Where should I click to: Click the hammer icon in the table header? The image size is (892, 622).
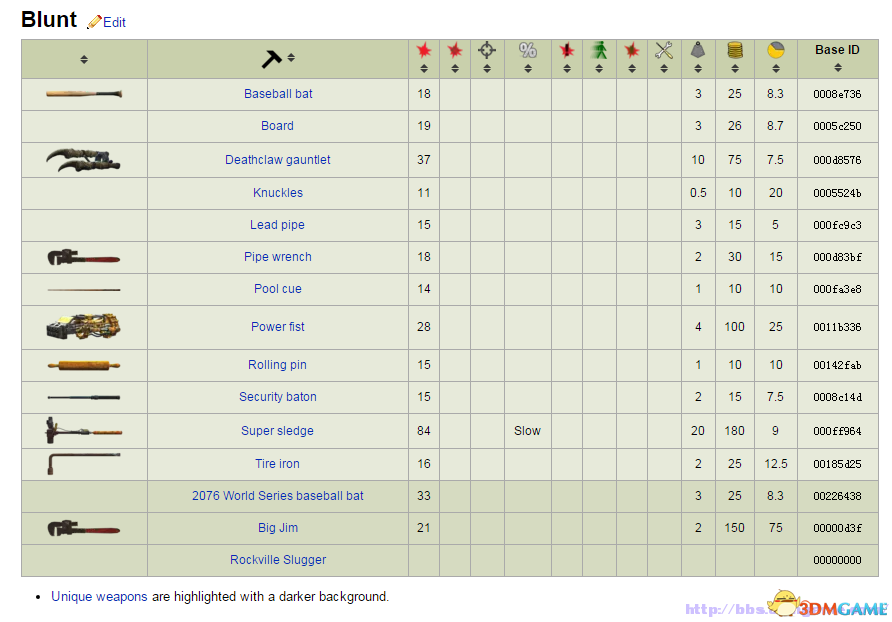271,59
